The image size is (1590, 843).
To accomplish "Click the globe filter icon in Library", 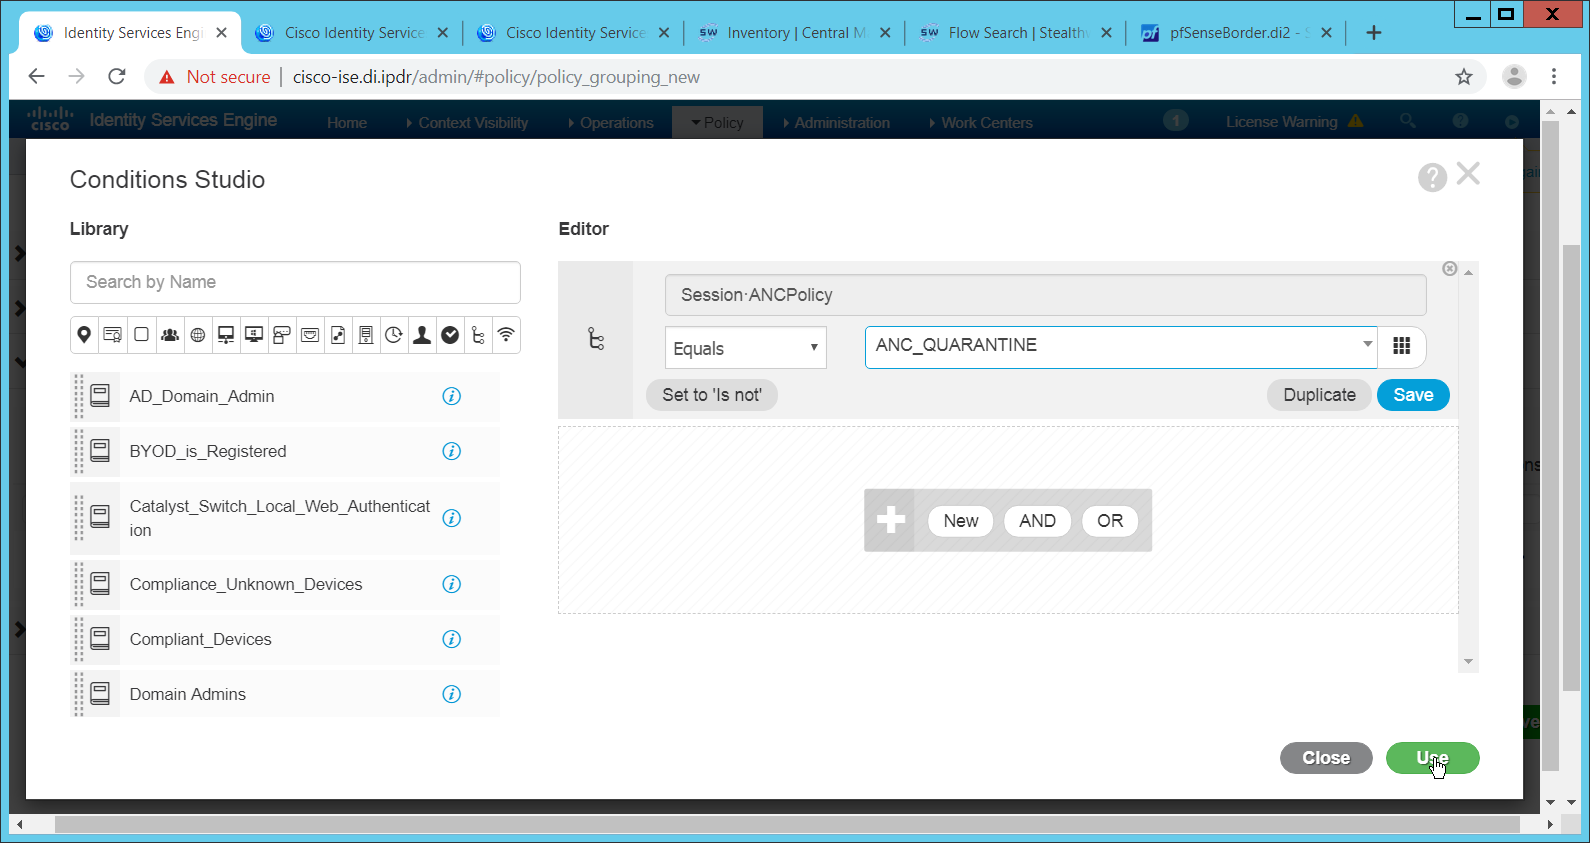I will [x=198, y=335].
